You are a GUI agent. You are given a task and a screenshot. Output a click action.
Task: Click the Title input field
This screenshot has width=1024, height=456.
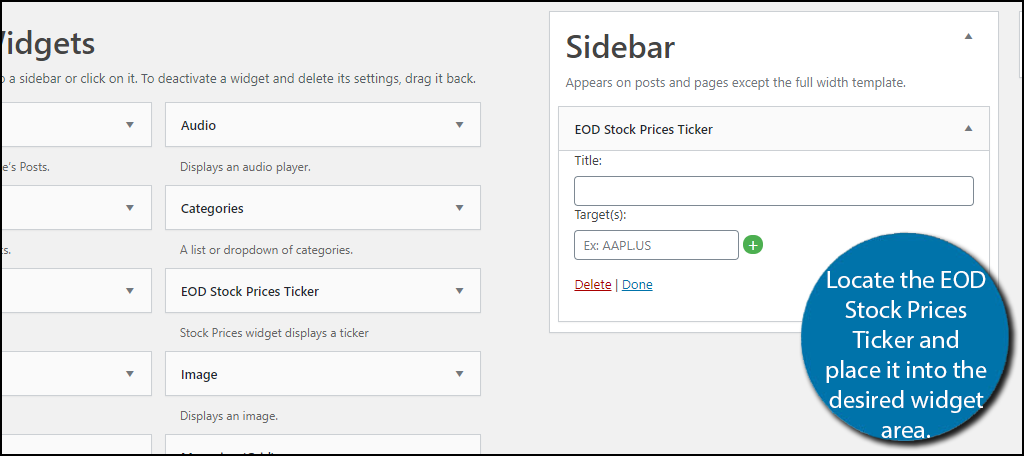point(774,191)
